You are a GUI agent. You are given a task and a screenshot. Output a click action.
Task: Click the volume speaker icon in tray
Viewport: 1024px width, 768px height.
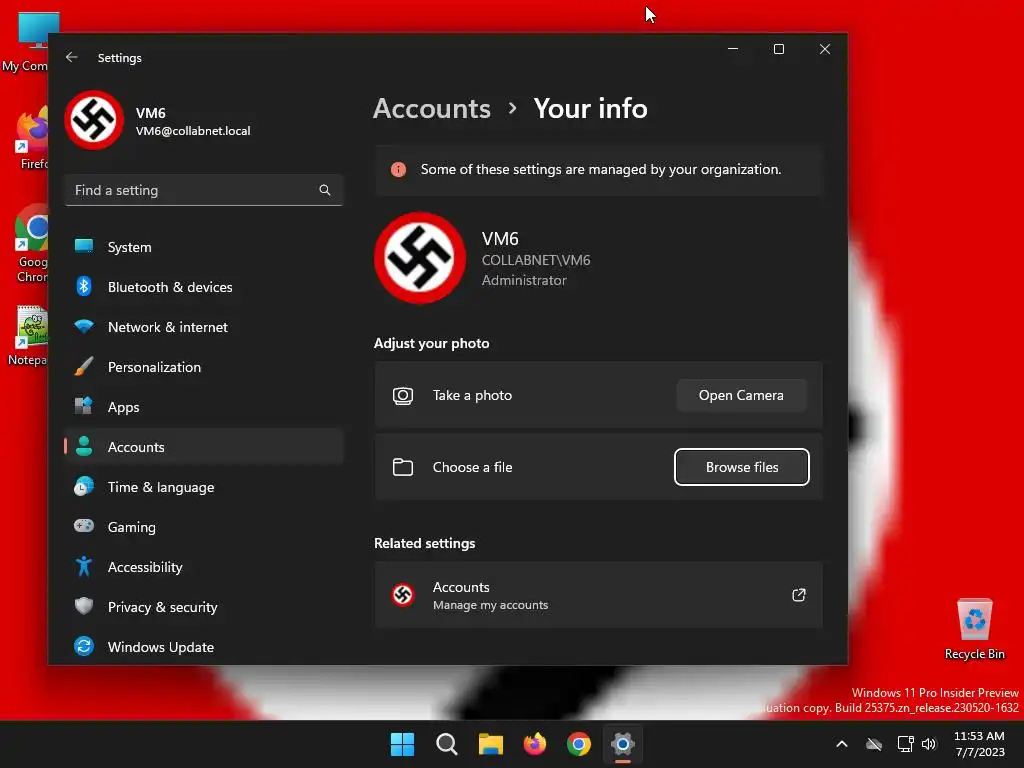coord(929,744)
